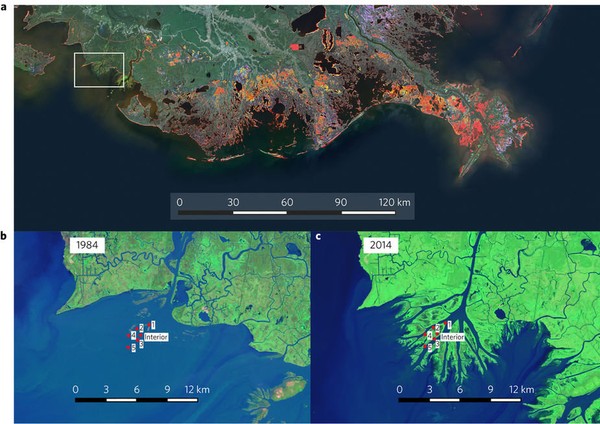Click the 0 mark on the top scale bar
This screenshot has height=424, width=600.
[180, 202]
